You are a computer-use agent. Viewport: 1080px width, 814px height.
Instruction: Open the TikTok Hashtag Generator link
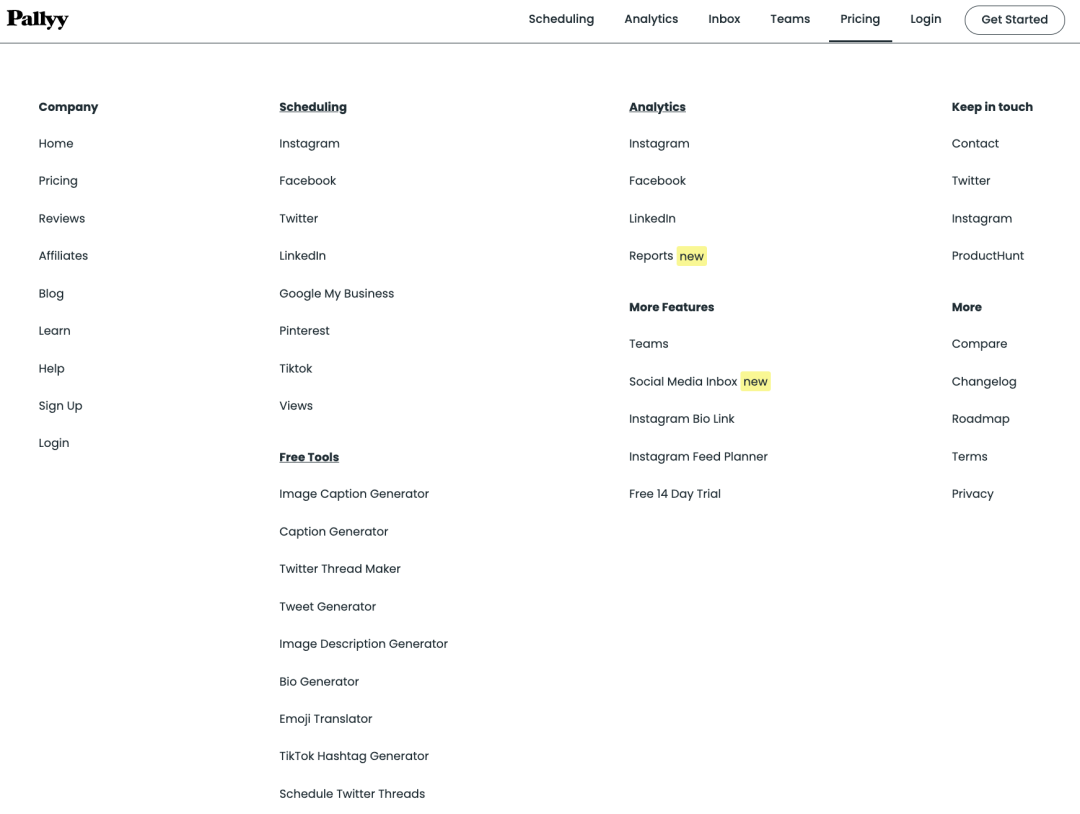pos(354,756)
